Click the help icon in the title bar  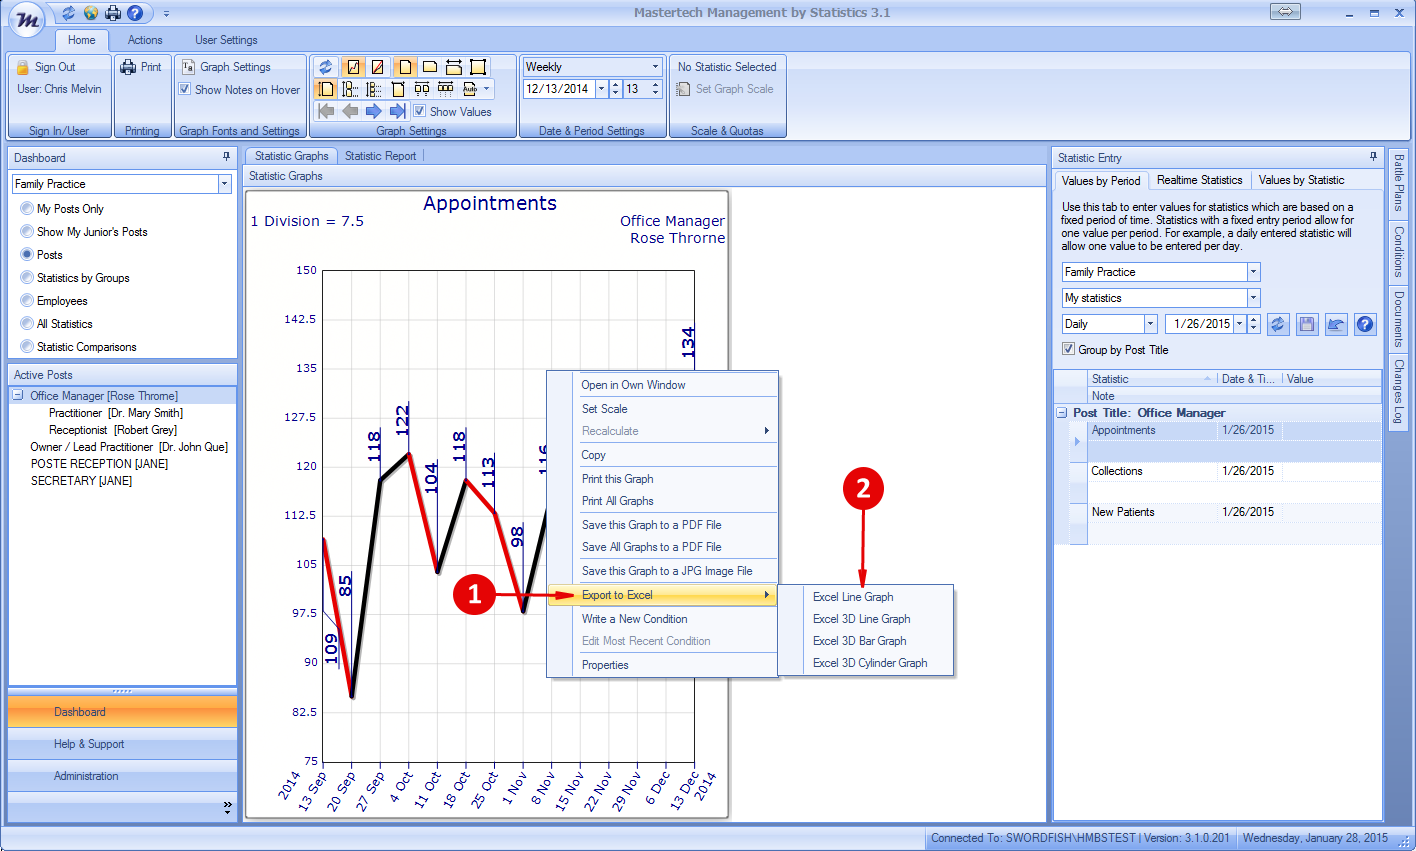tap(135, 13)
